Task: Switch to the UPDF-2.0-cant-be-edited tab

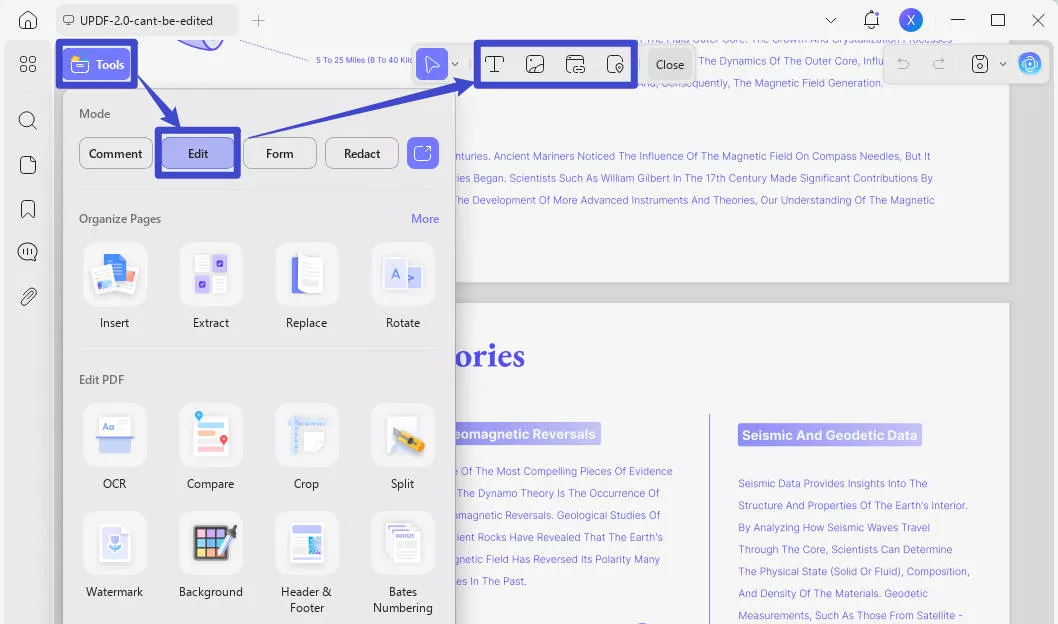Action: (x=146, y=19)
